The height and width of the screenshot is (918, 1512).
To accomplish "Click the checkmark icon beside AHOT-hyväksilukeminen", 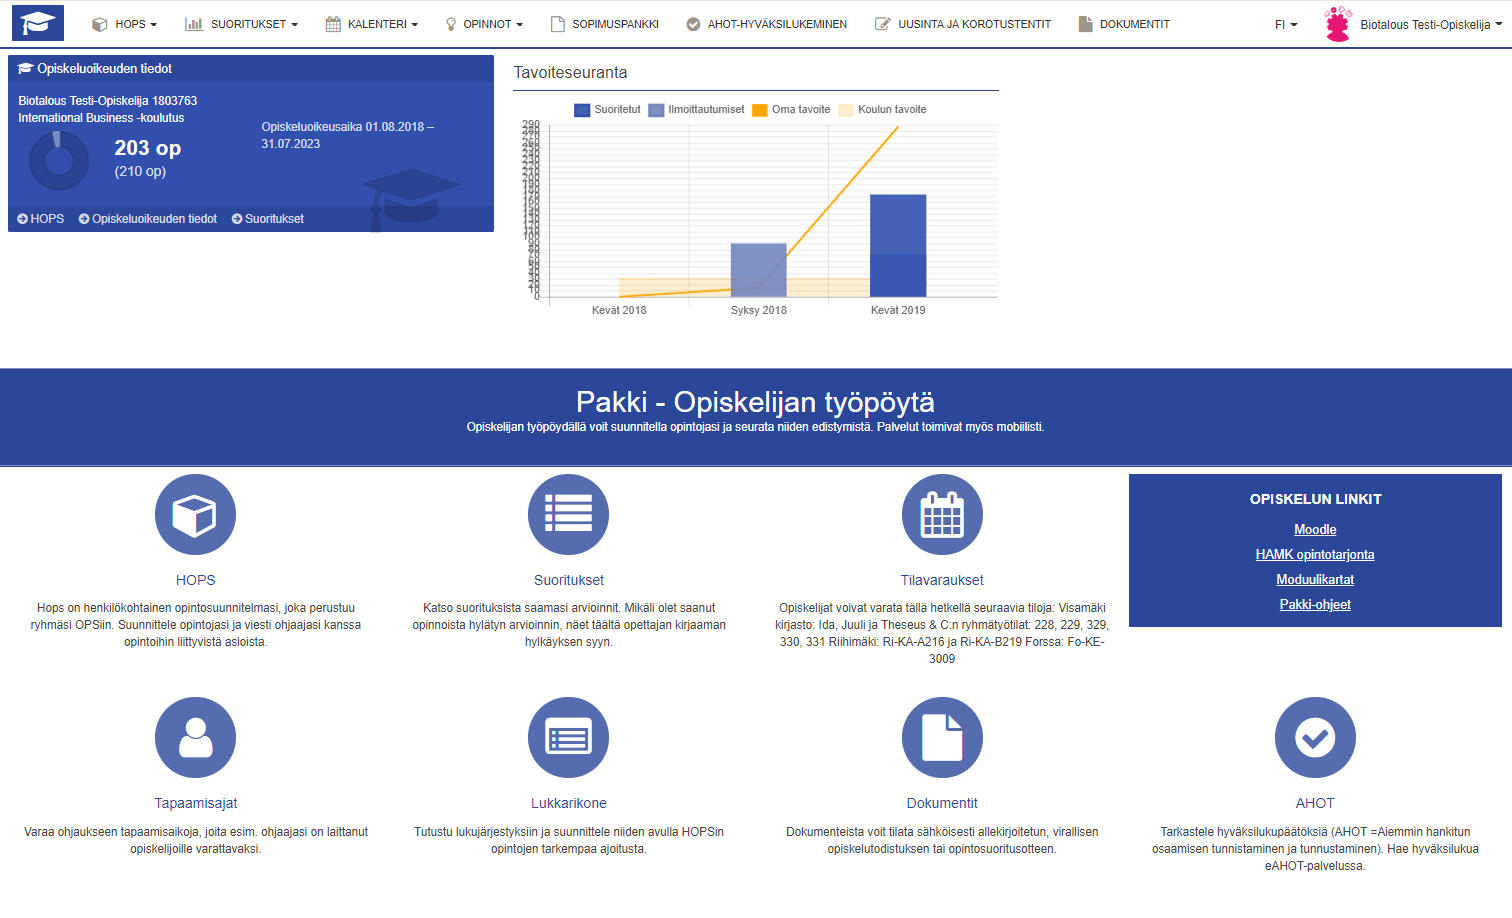I will (x=693, y=24).
